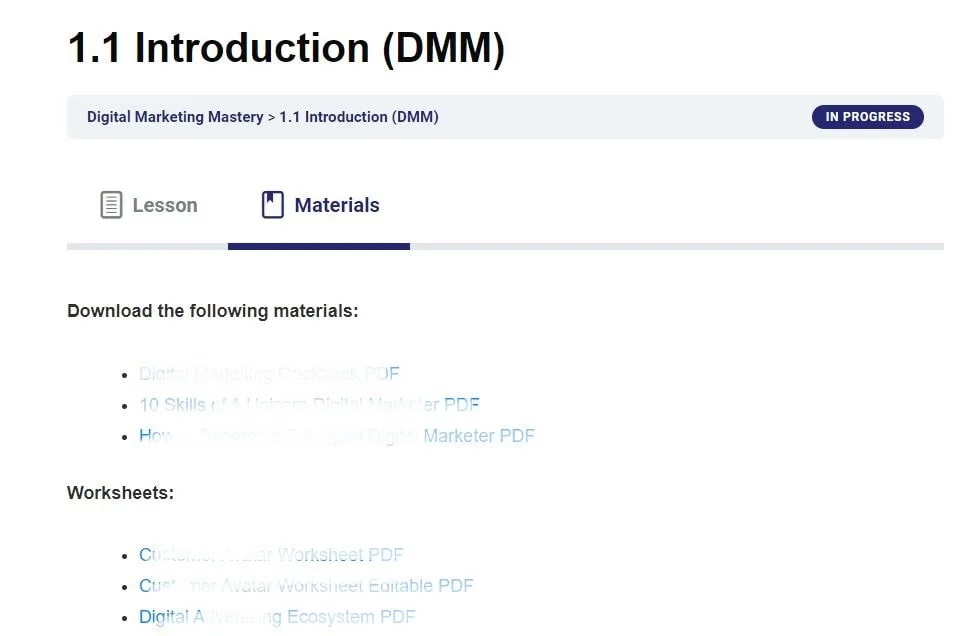Click the gray underline bar beneath Lesson tab

coord(147,246)
